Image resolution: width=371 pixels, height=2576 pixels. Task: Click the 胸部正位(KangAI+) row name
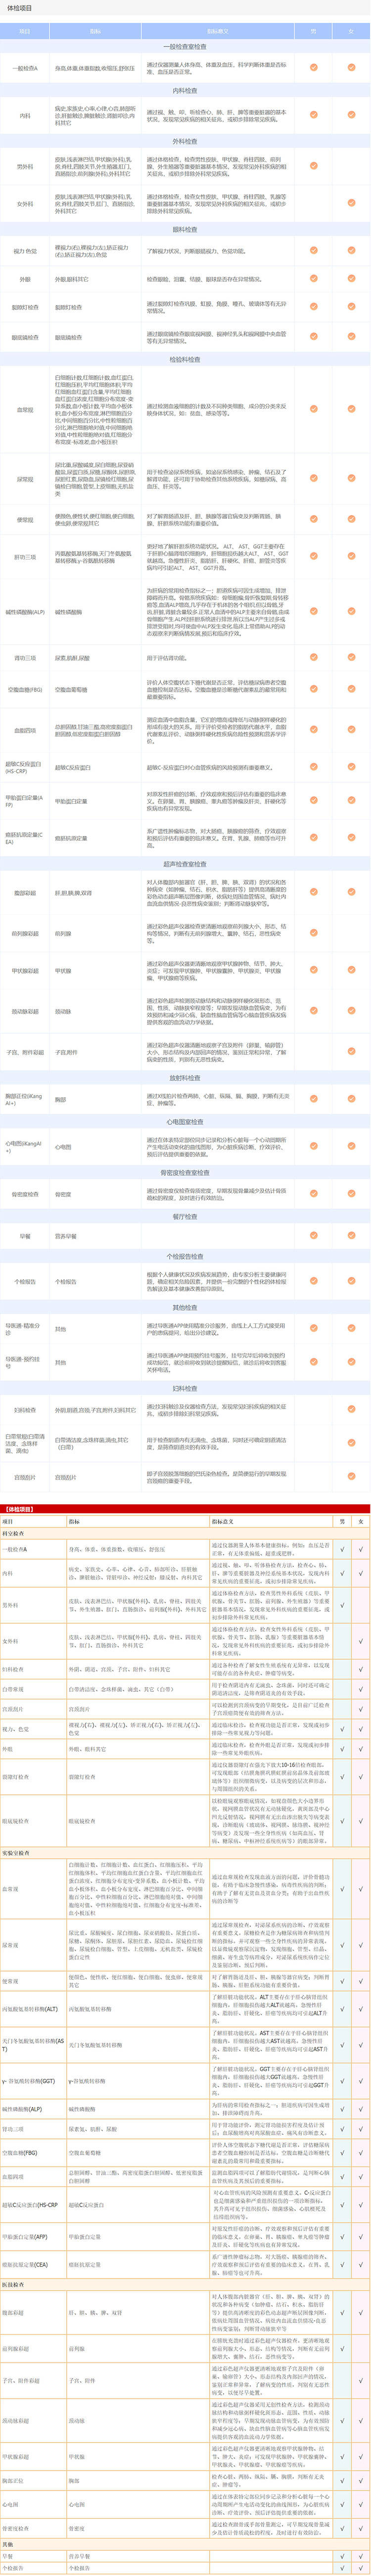[x=24, y=1099]
